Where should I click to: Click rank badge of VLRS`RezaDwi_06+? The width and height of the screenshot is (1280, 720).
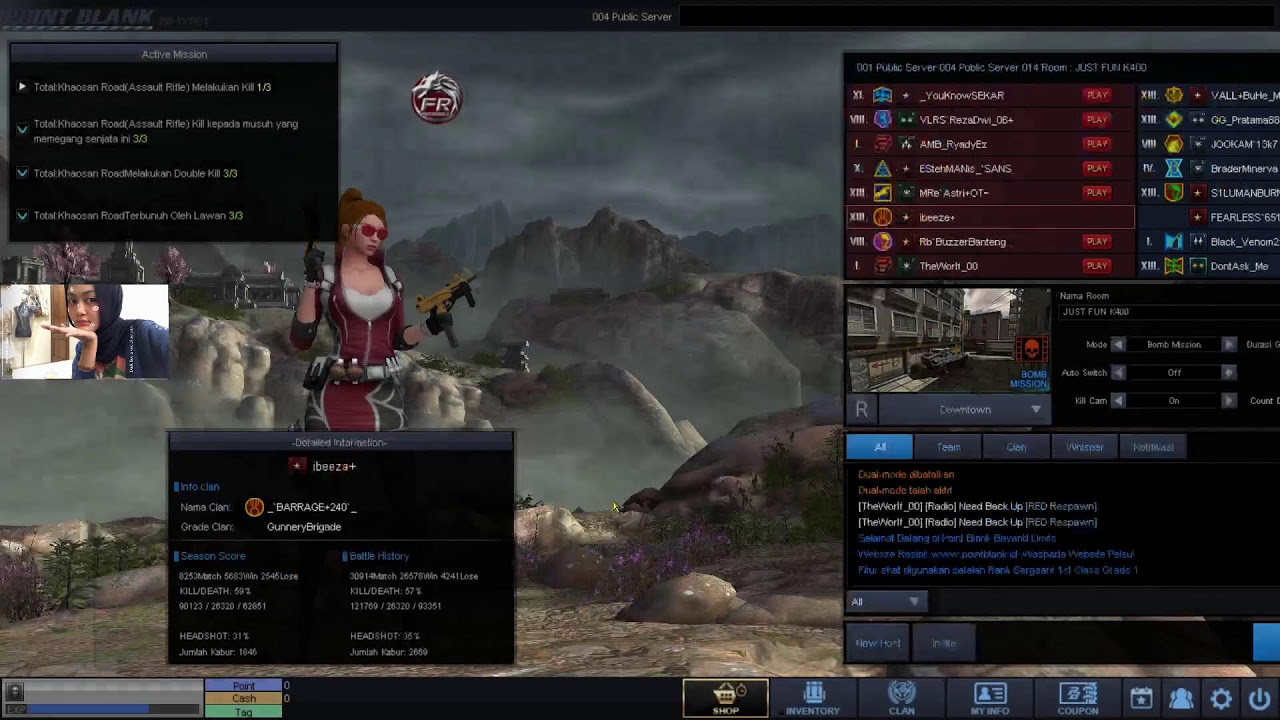(882, 119)
